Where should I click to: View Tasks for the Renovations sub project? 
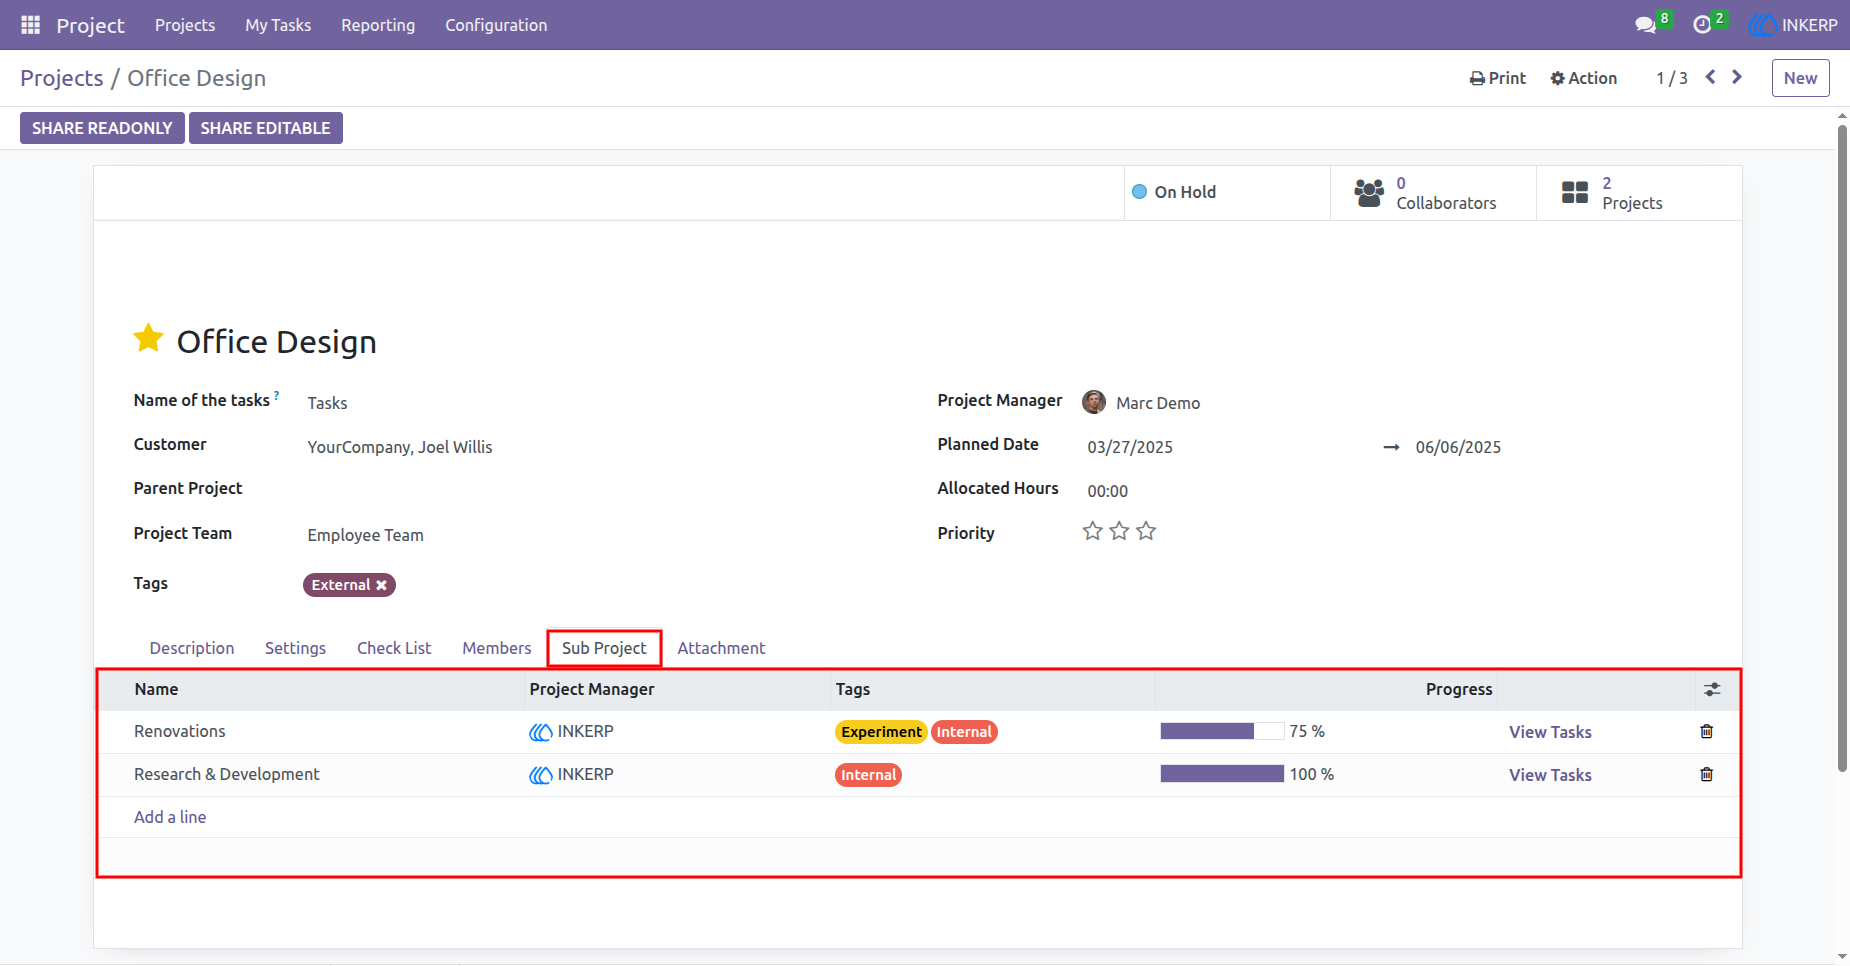coord(1550,732)
